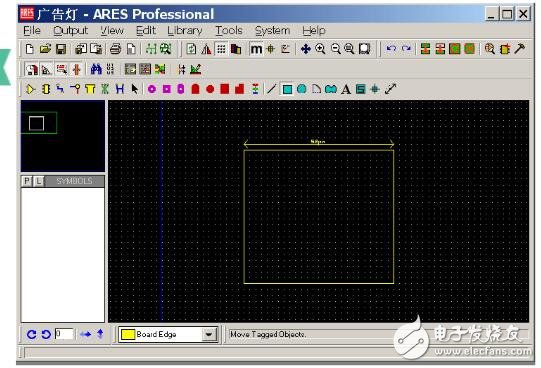
Task: Zoom to area using the frame icon
Action: click(364, 49)
